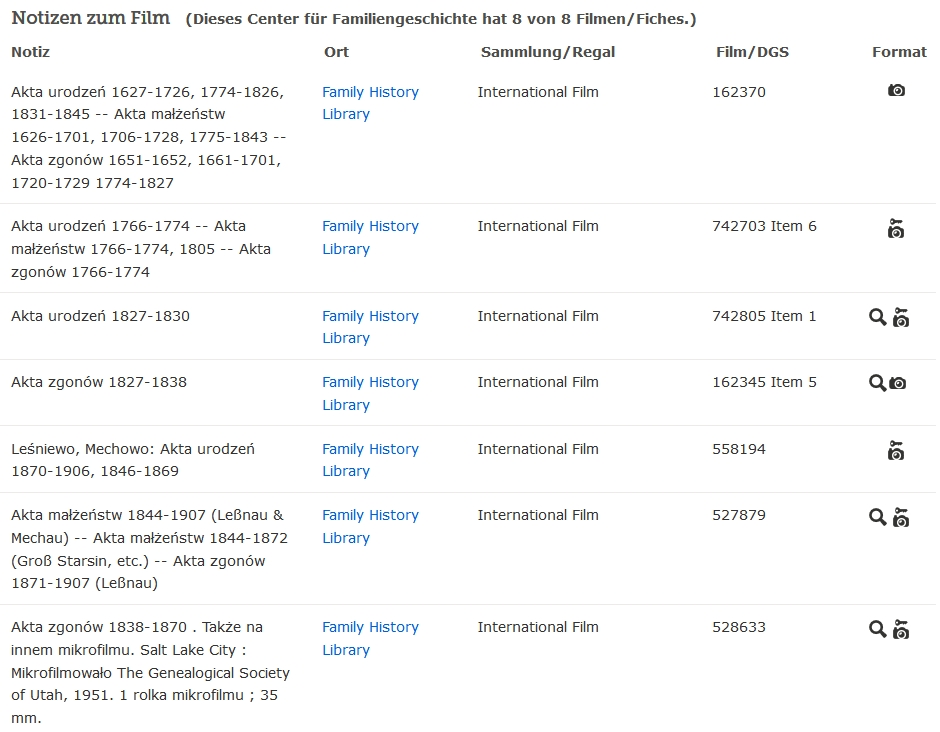The height and width of the screenshot is (732, 940).
Task: Open Family History Library link for Leśniewo, Mechowo row
Action: click(370, 460)
